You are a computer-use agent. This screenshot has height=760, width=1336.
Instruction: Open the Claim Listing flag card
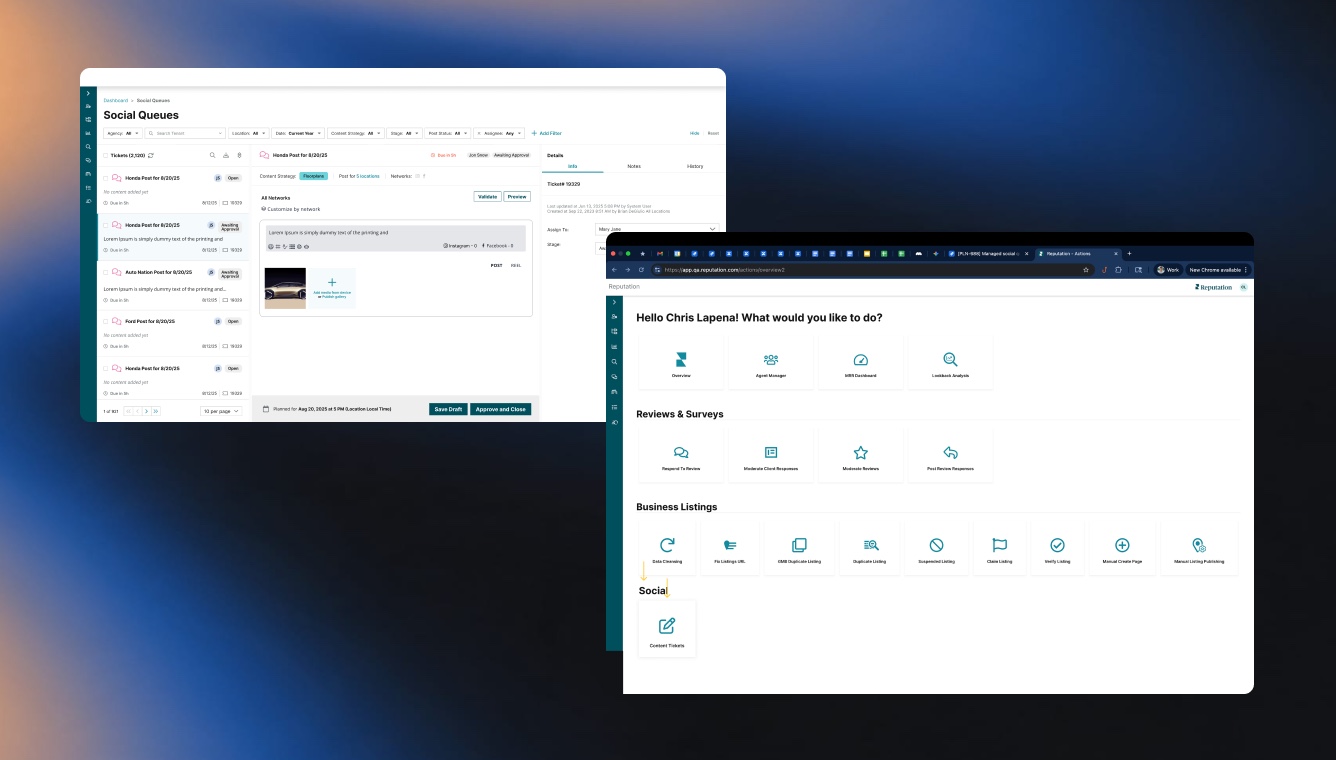pyautogui.click(x=999, y=548)
